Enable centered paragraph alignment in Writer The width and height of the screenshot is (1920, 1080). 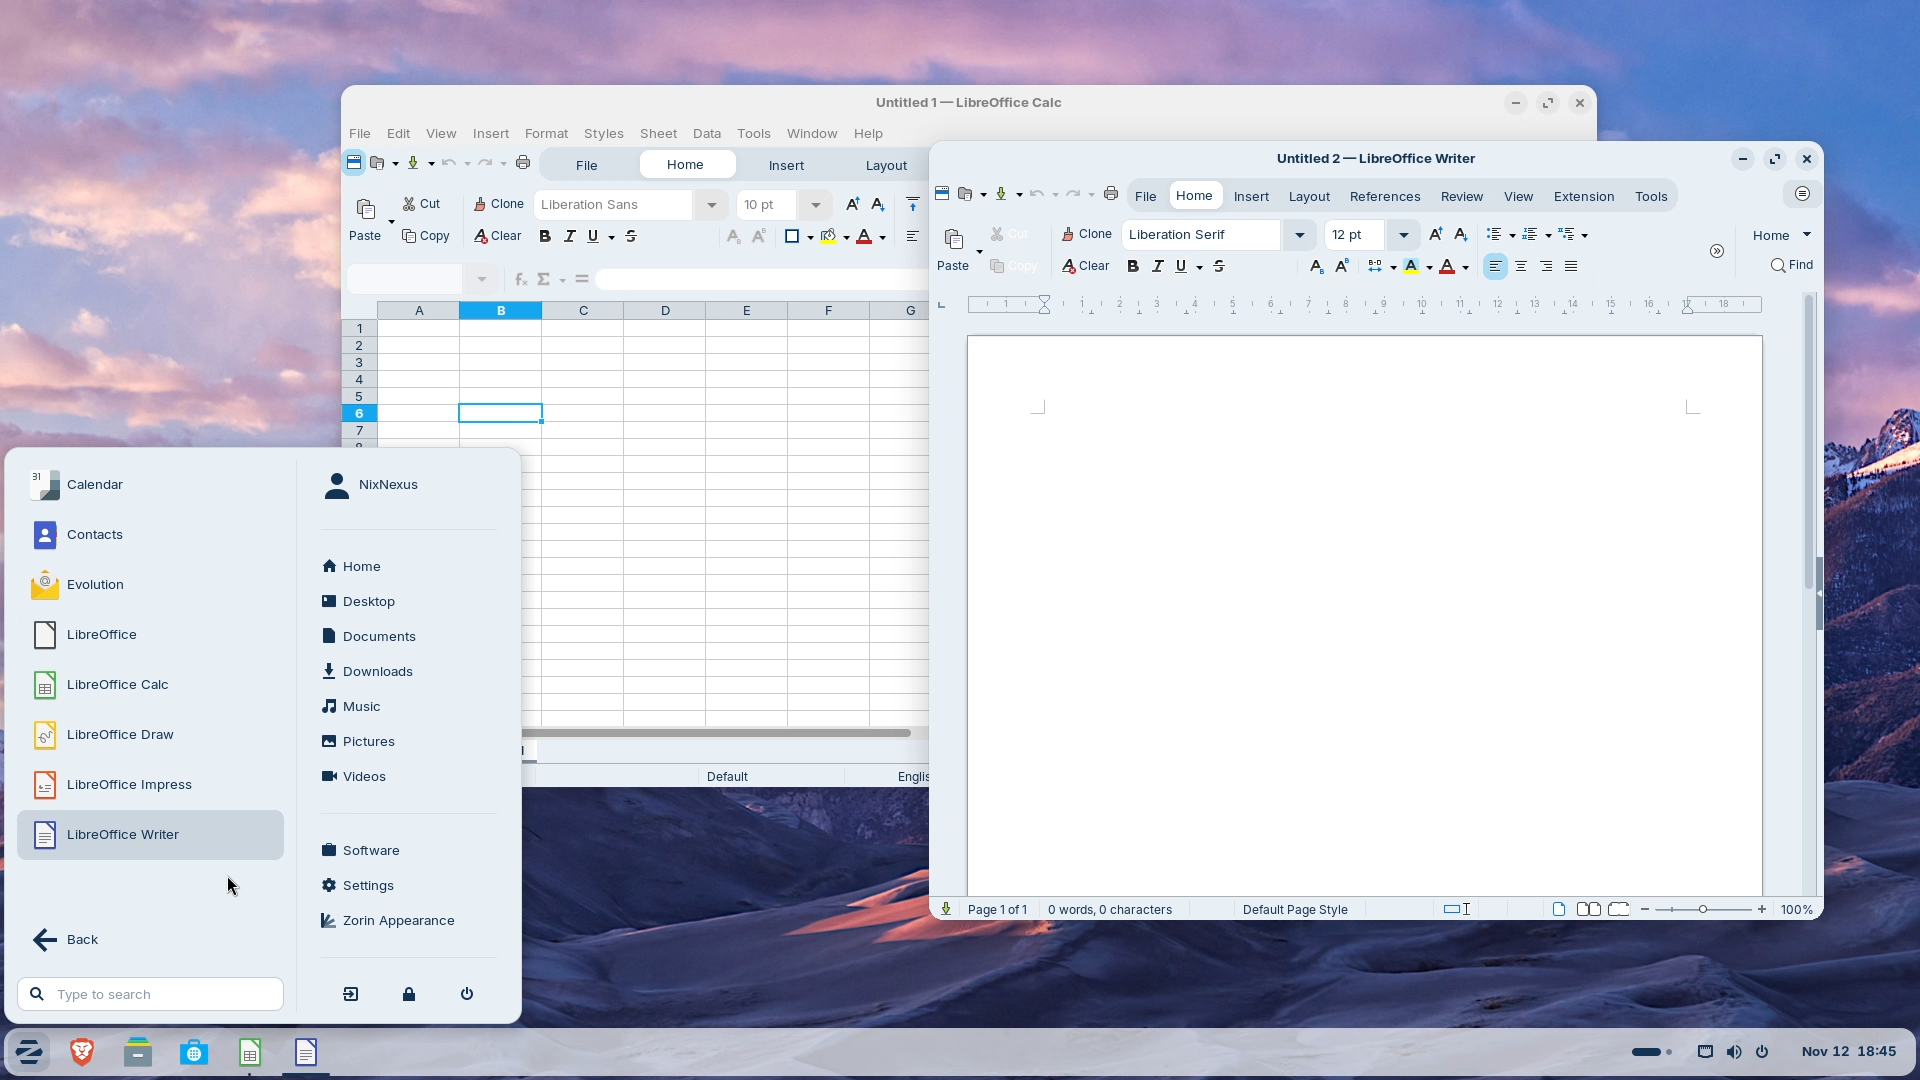[x=1520, y=266]
